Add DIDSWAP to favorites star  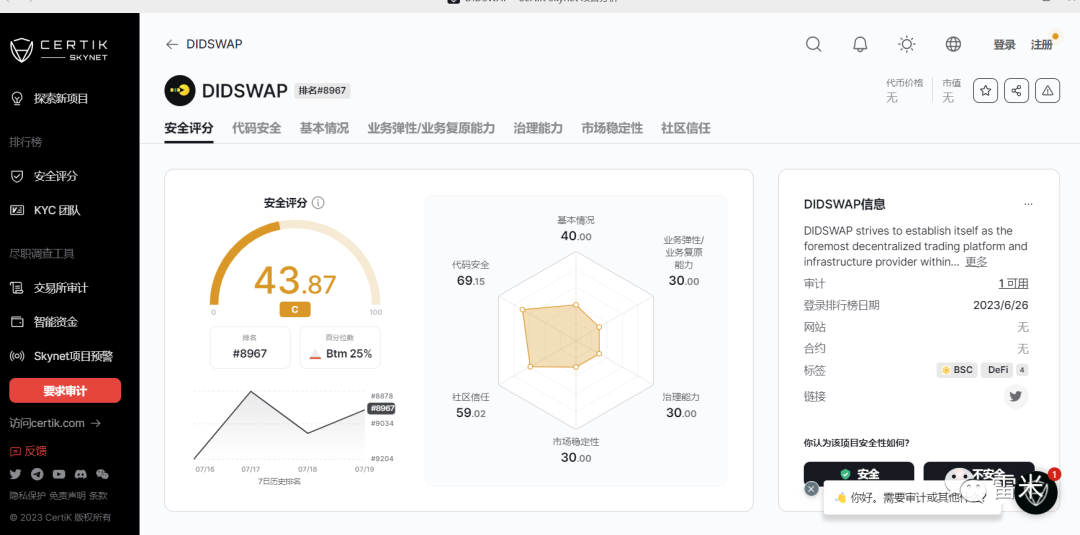tap(986, 90)
